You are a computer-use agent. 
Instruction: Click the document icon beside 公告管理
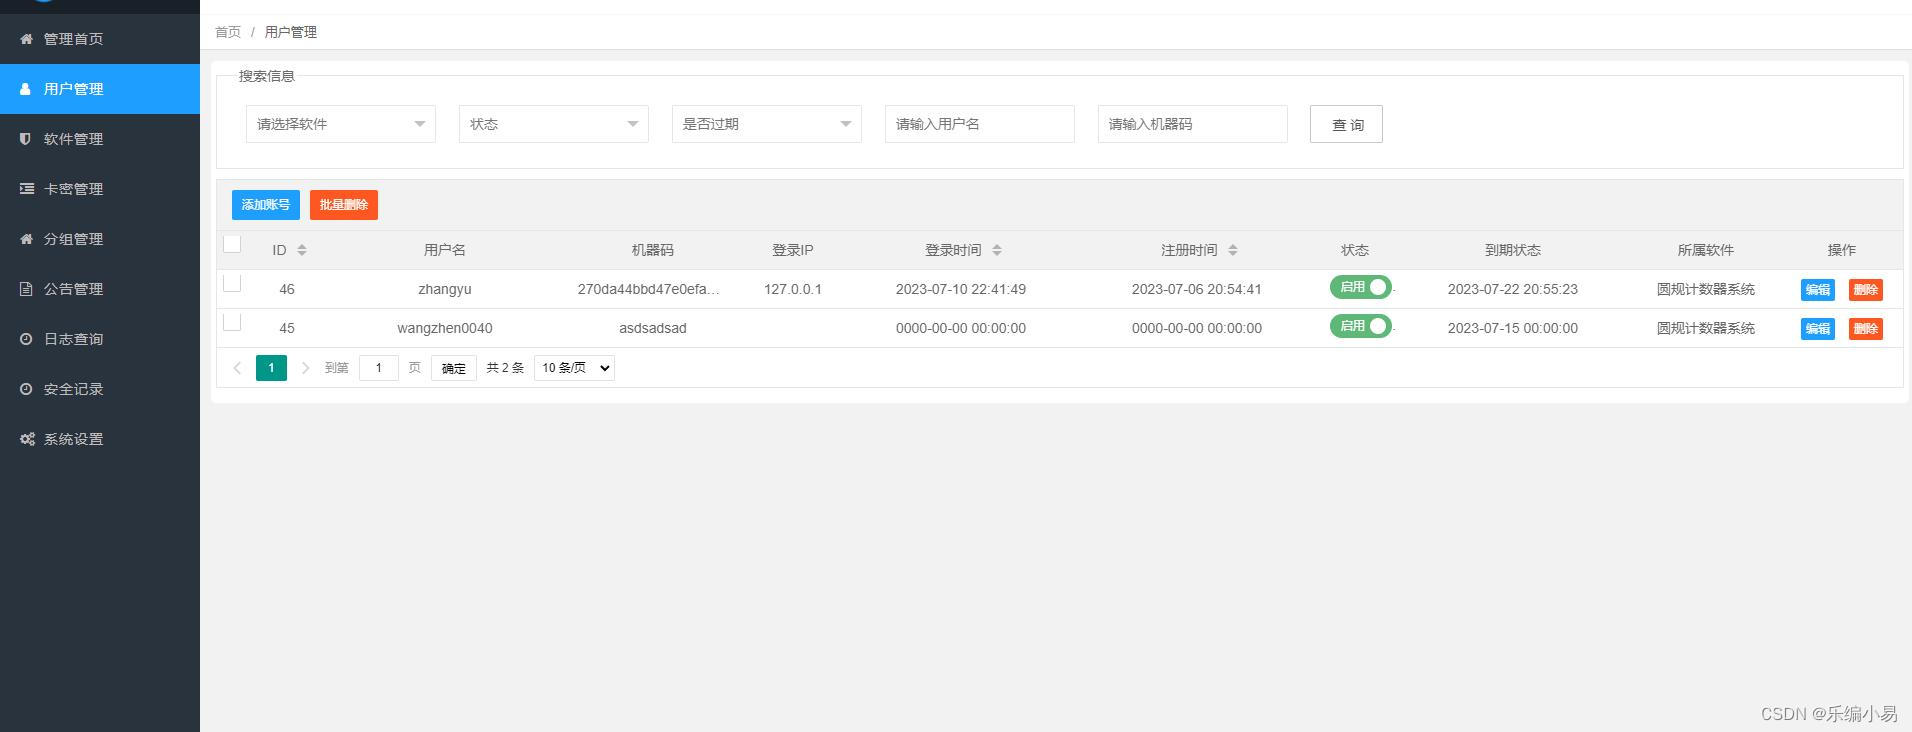click(26, 289)
